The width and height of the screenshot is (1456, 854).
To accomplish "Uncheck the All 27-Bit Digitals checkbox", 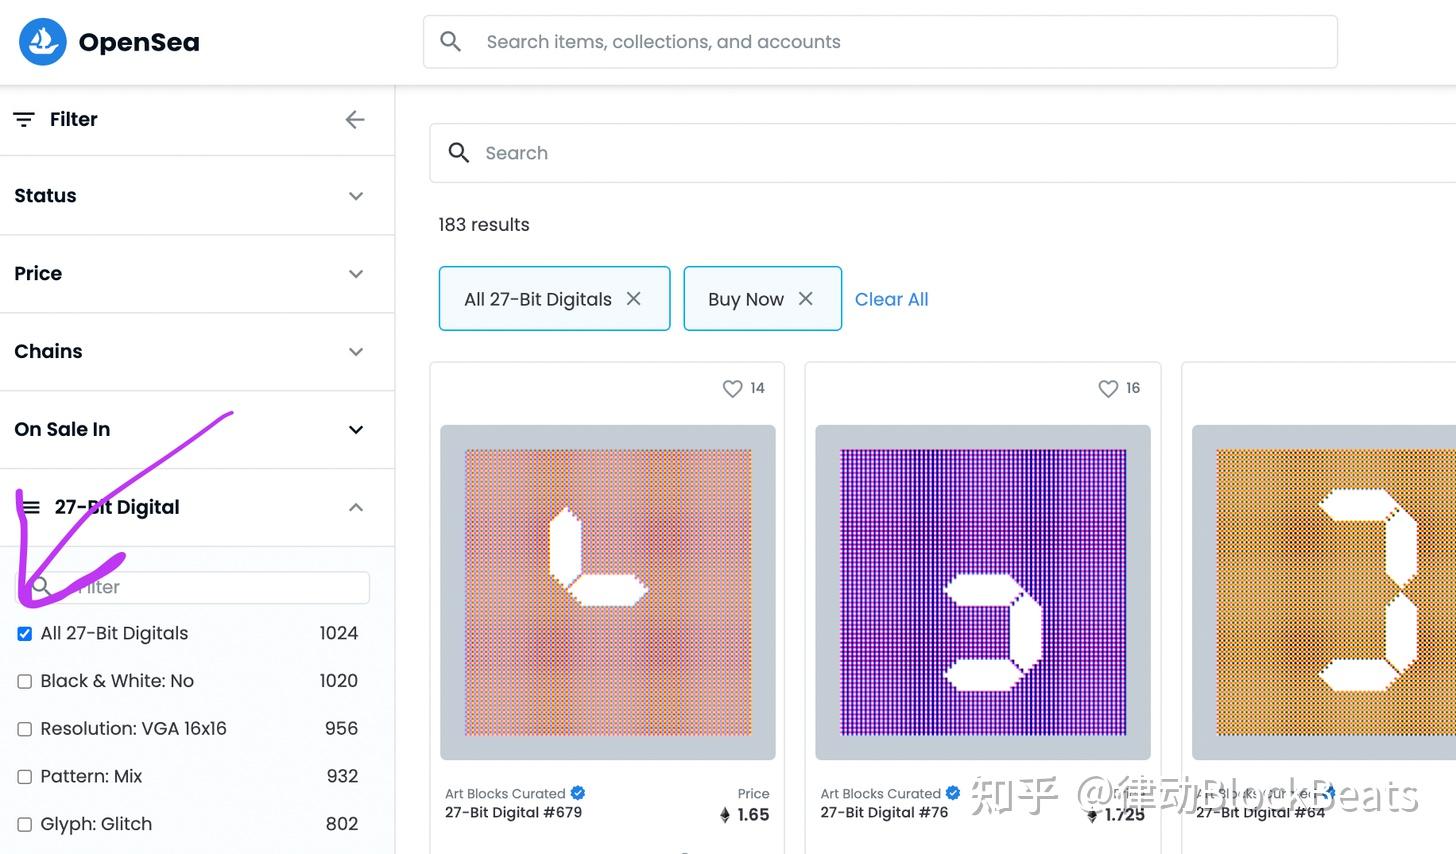I will coord(25,634).
